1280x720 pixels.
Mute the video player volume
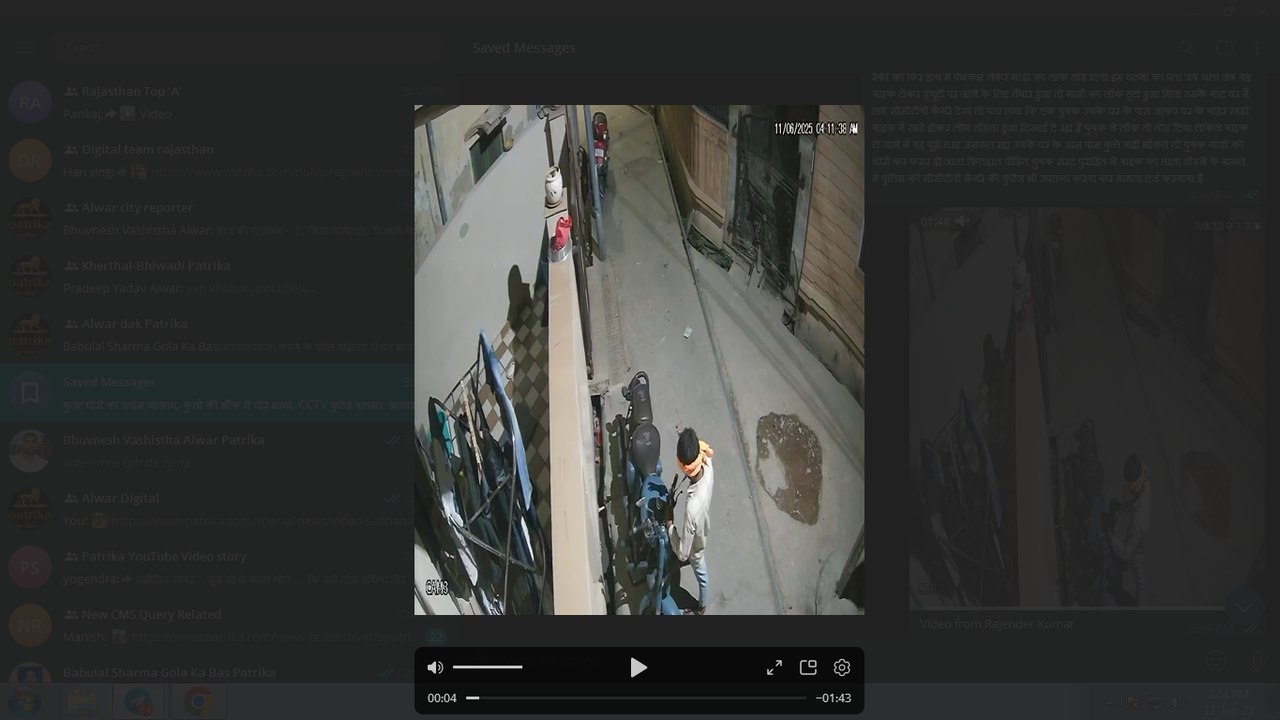click(x=435, y=668)
